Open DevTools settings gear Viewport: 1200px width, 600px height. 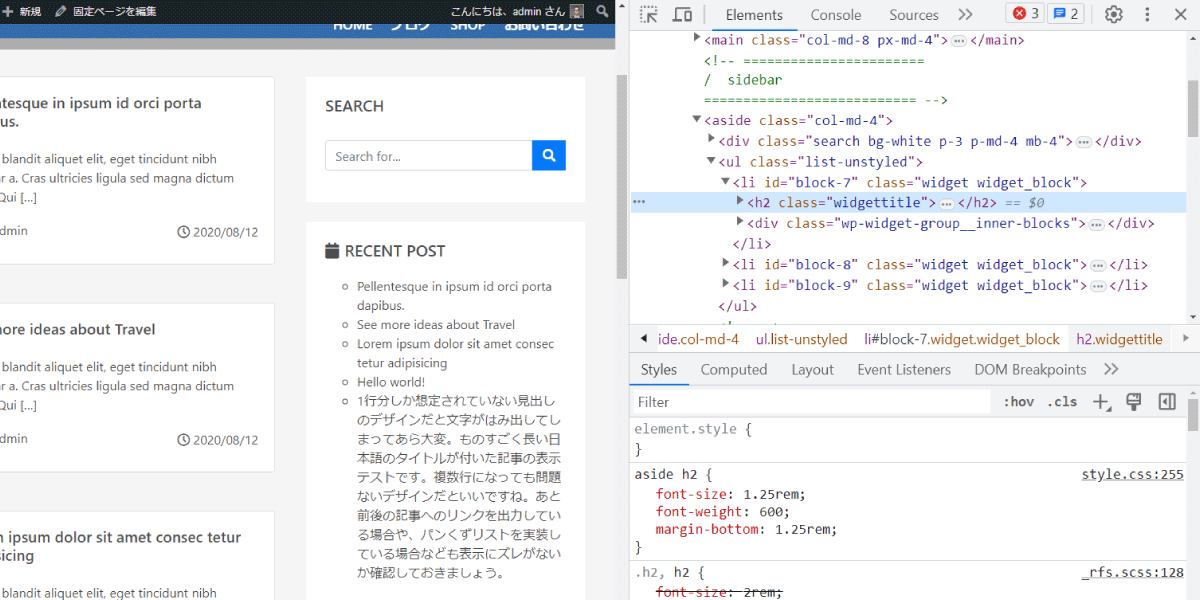[x=1114, y=15]
